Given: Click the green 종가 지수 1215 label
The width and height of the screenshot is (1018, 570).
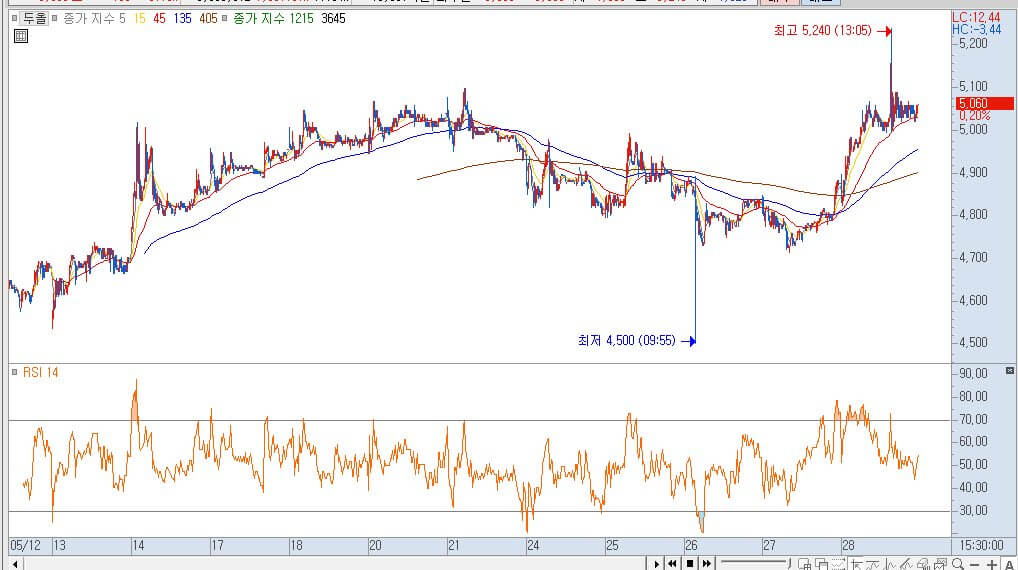Looking at the screenshot, I should point(273,18).
